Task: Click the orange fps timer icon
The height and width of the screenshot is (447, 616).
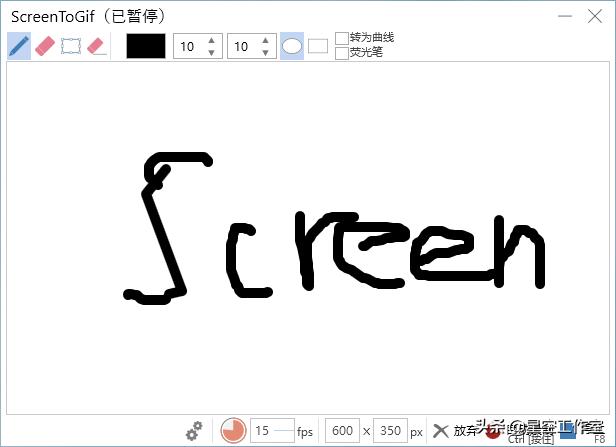Action: point(233,431)
